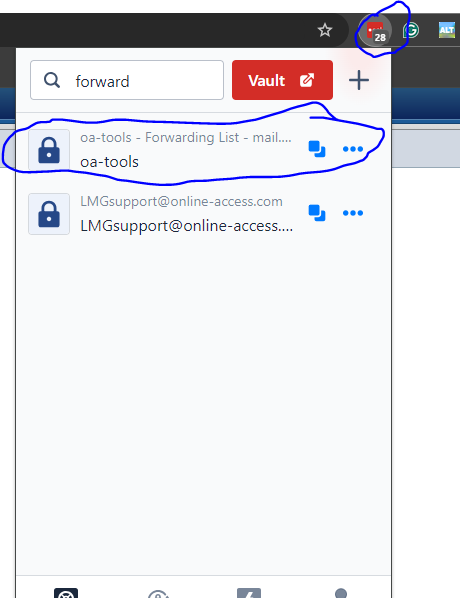This screenshot has height=598, width=460.
Task: Add a new item with the plus button
Action: point(359,80)
